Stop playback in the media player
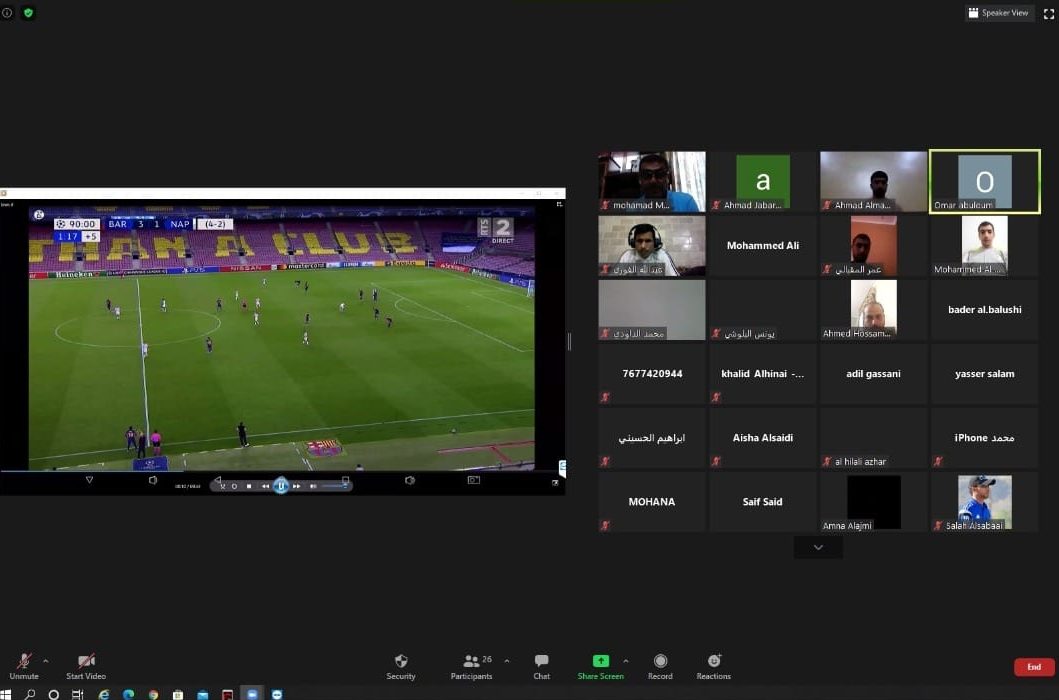Screen dimensions: 1059x700 point(249,486)
